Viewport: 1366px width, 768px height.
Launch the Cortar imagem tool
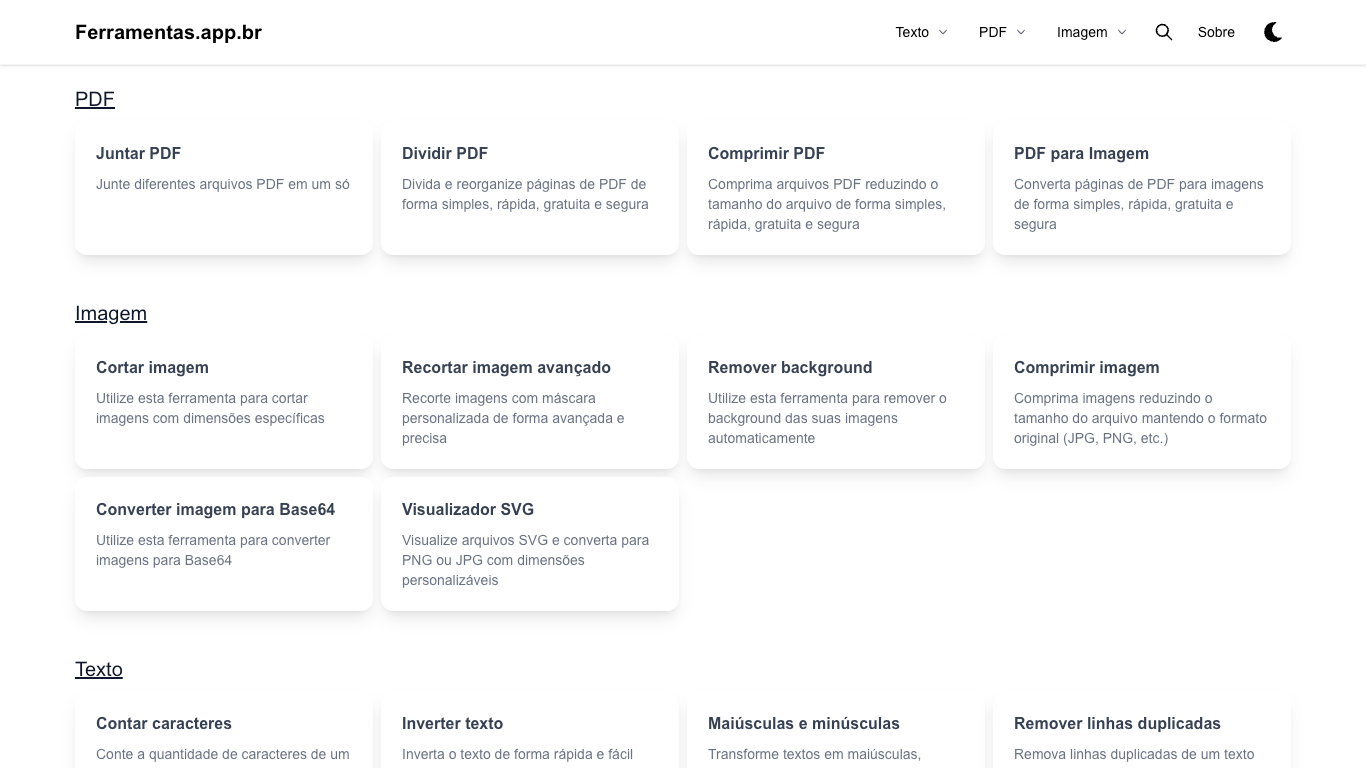pos(224,404)
